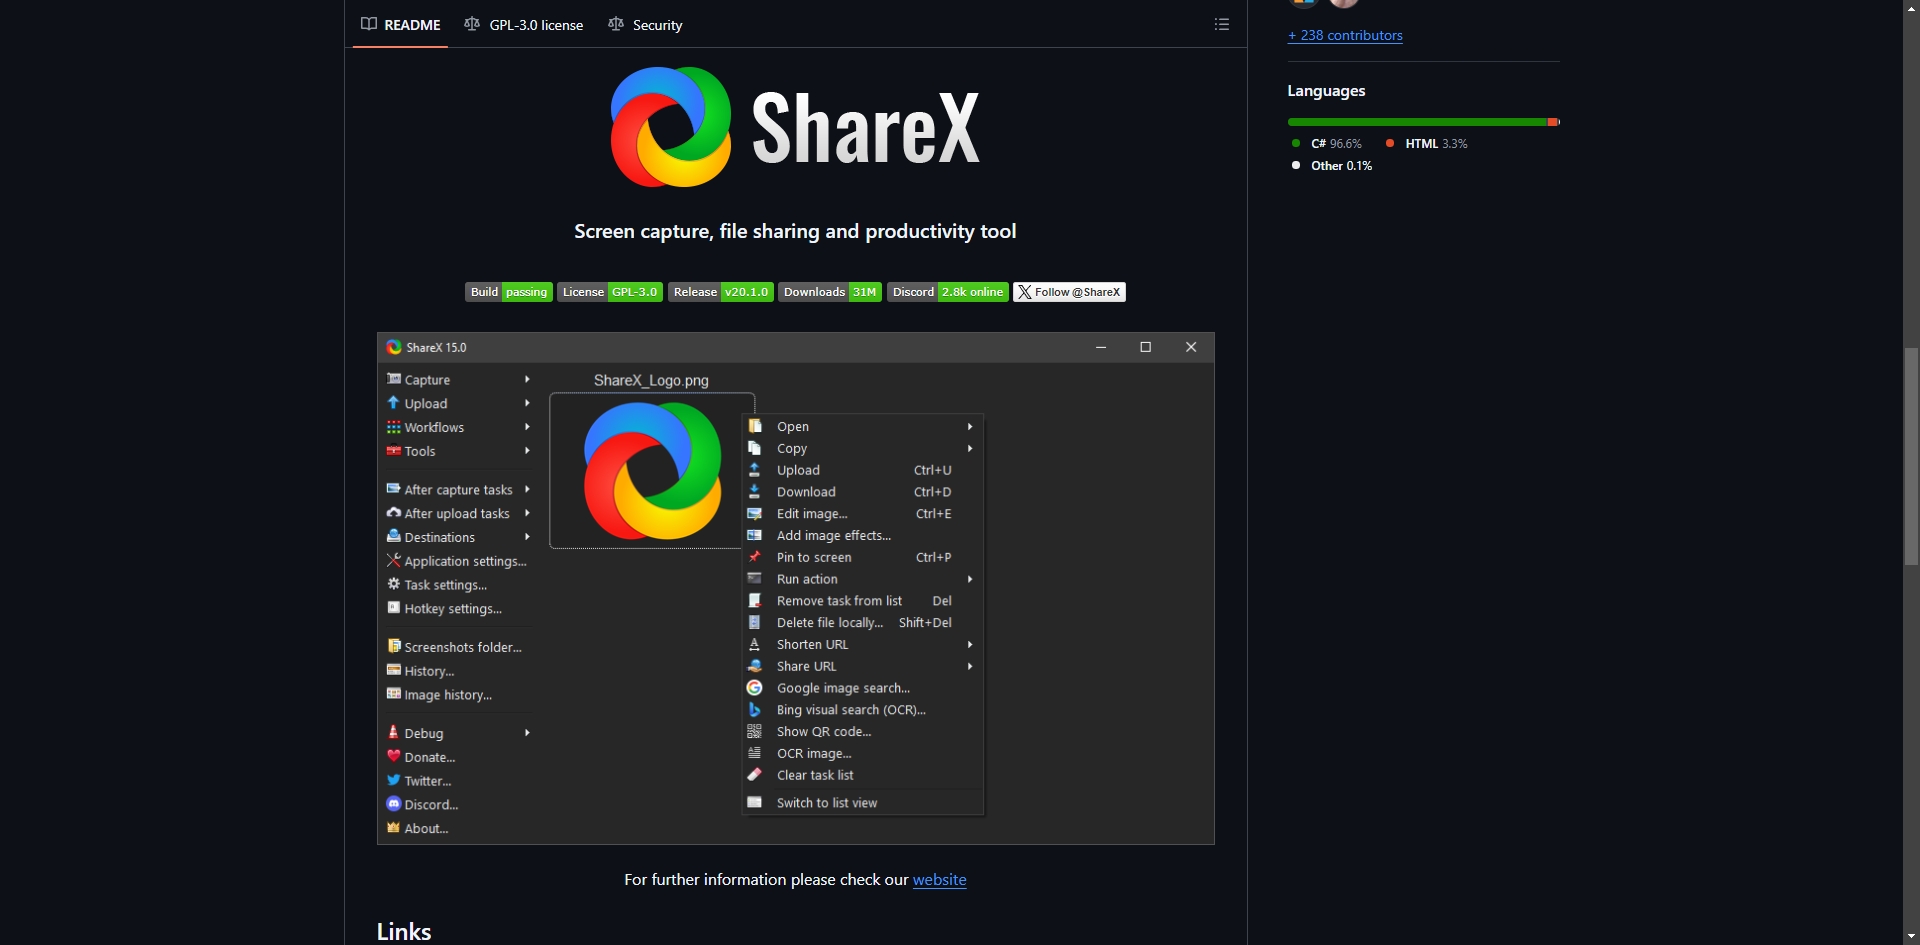
Task: Open the HTML 3.3% language link
Action: click(x=1427, y=143)
